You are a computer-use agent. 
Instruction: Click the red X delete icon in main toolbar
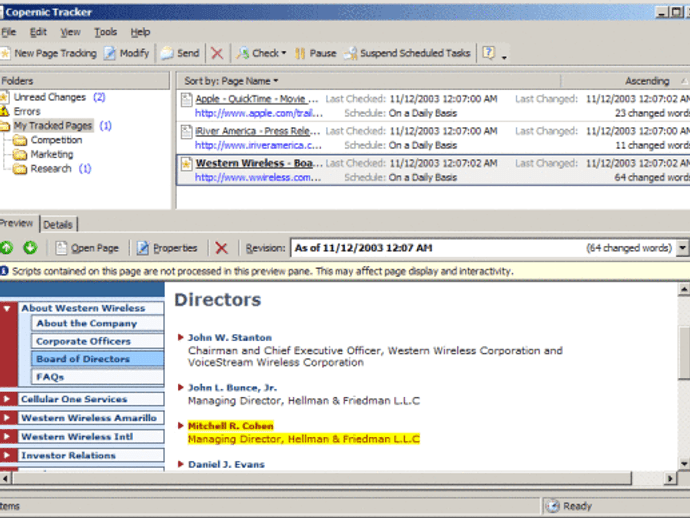(217, 53)
